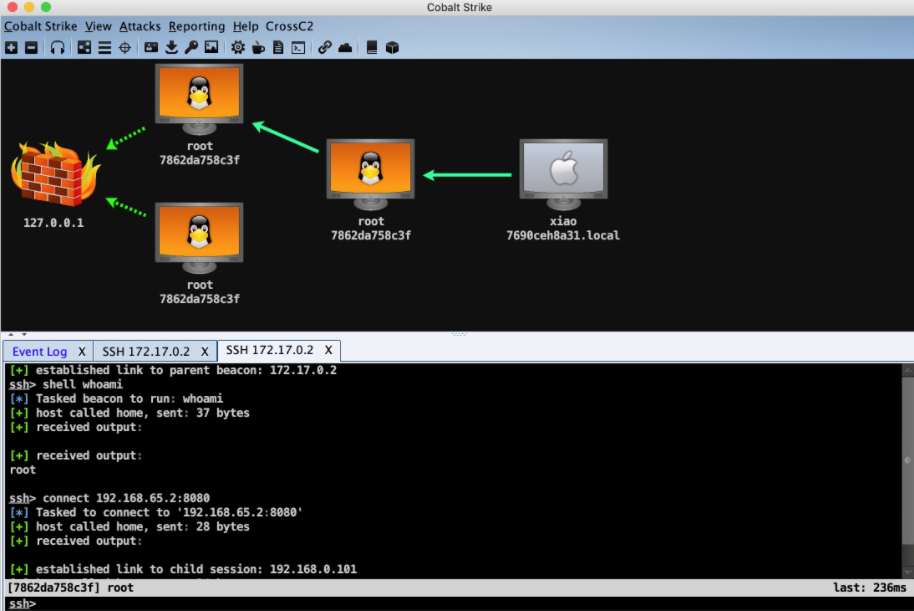Open the Help menu

point(245,26)
